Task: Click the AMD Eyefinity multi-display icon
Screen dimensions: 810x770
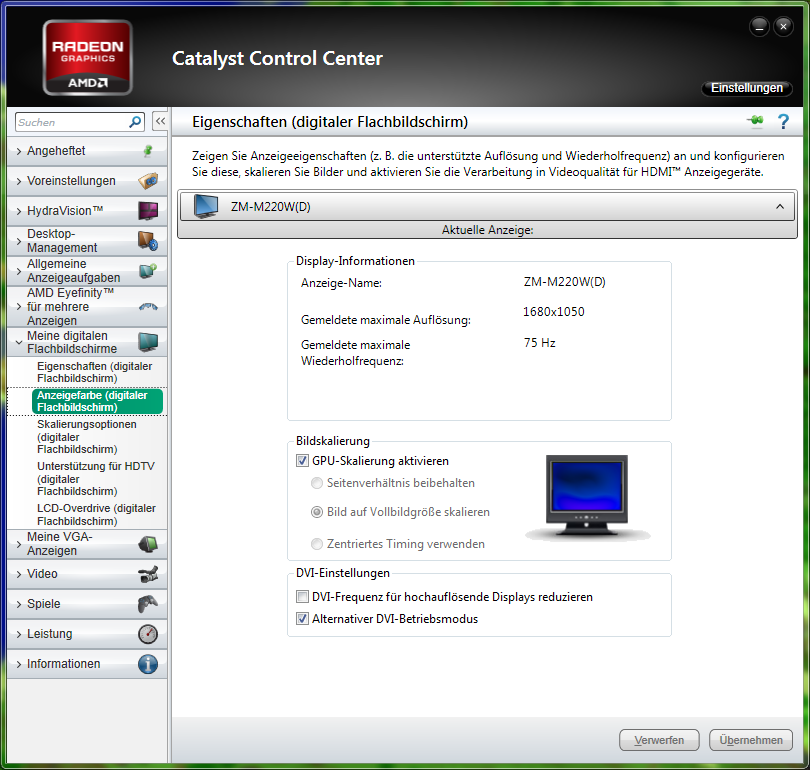Action: click(148, 307)
